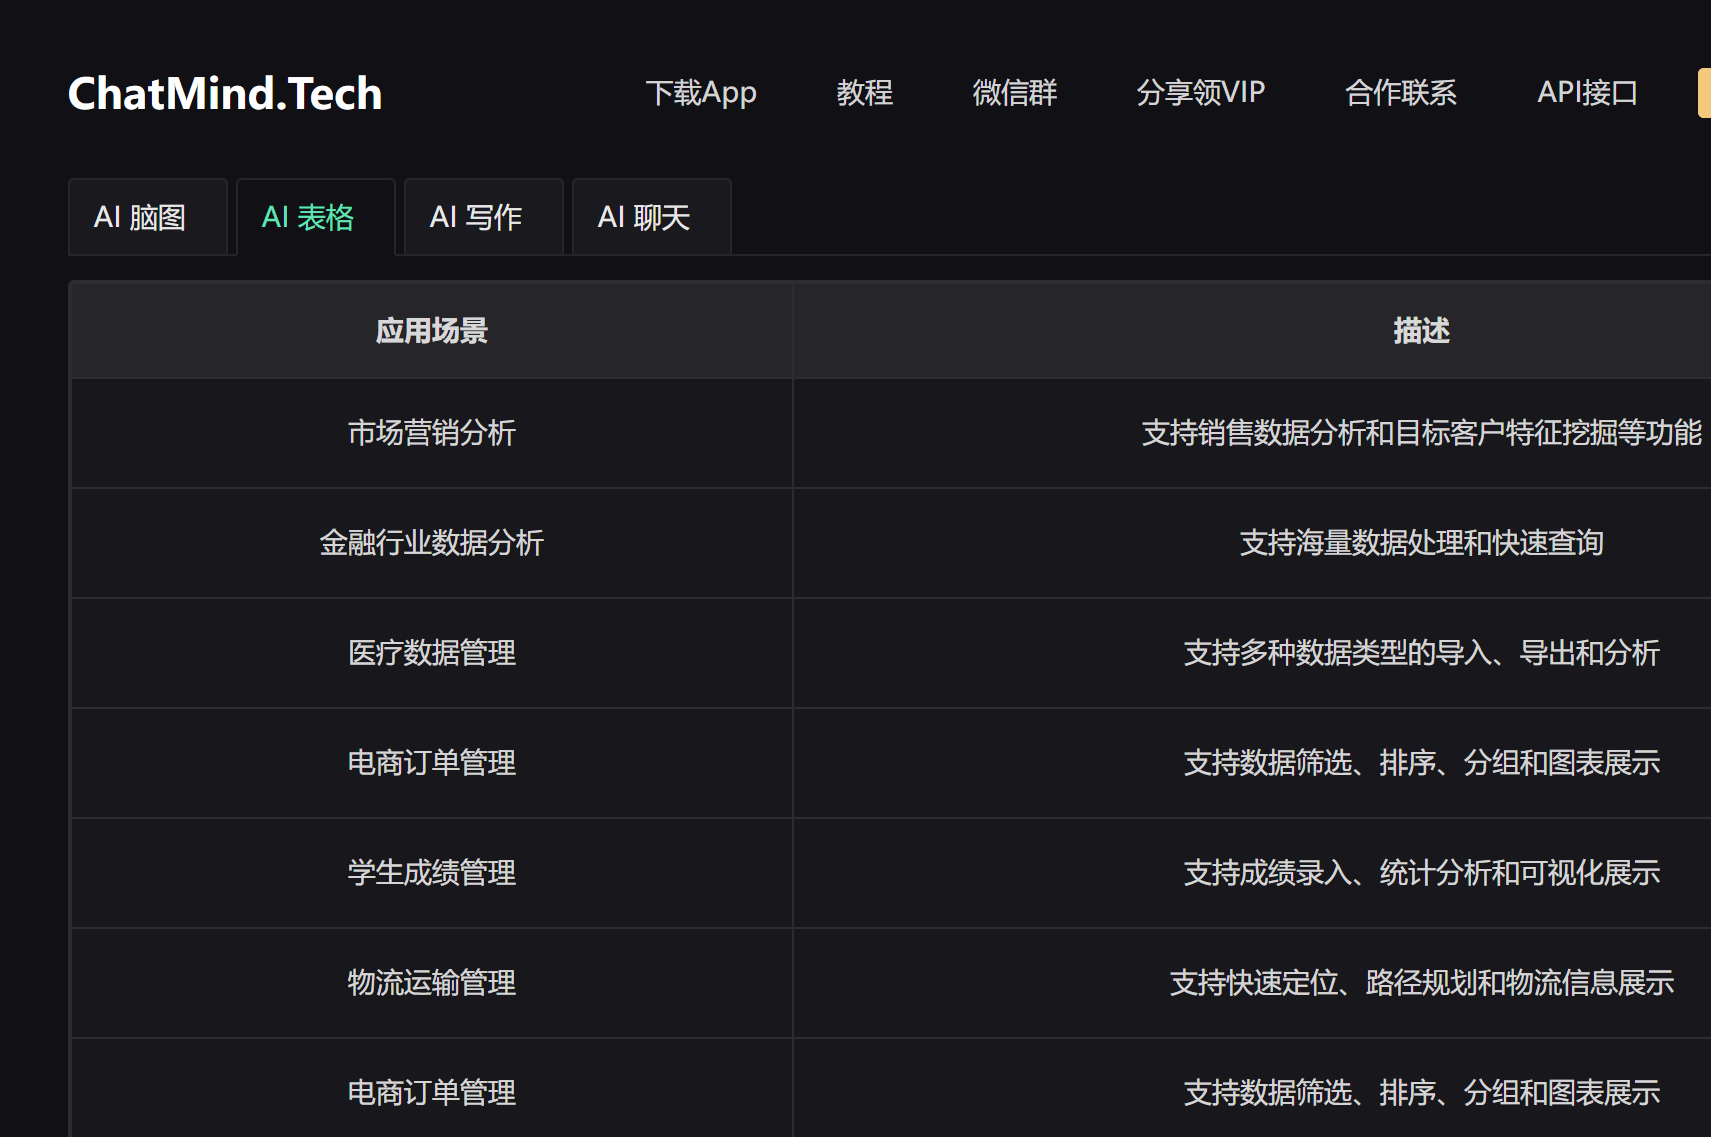
Task: Click the 支持销售数据分析和目标客户特征挖掘等功能 description
Action: (1421, 433)
